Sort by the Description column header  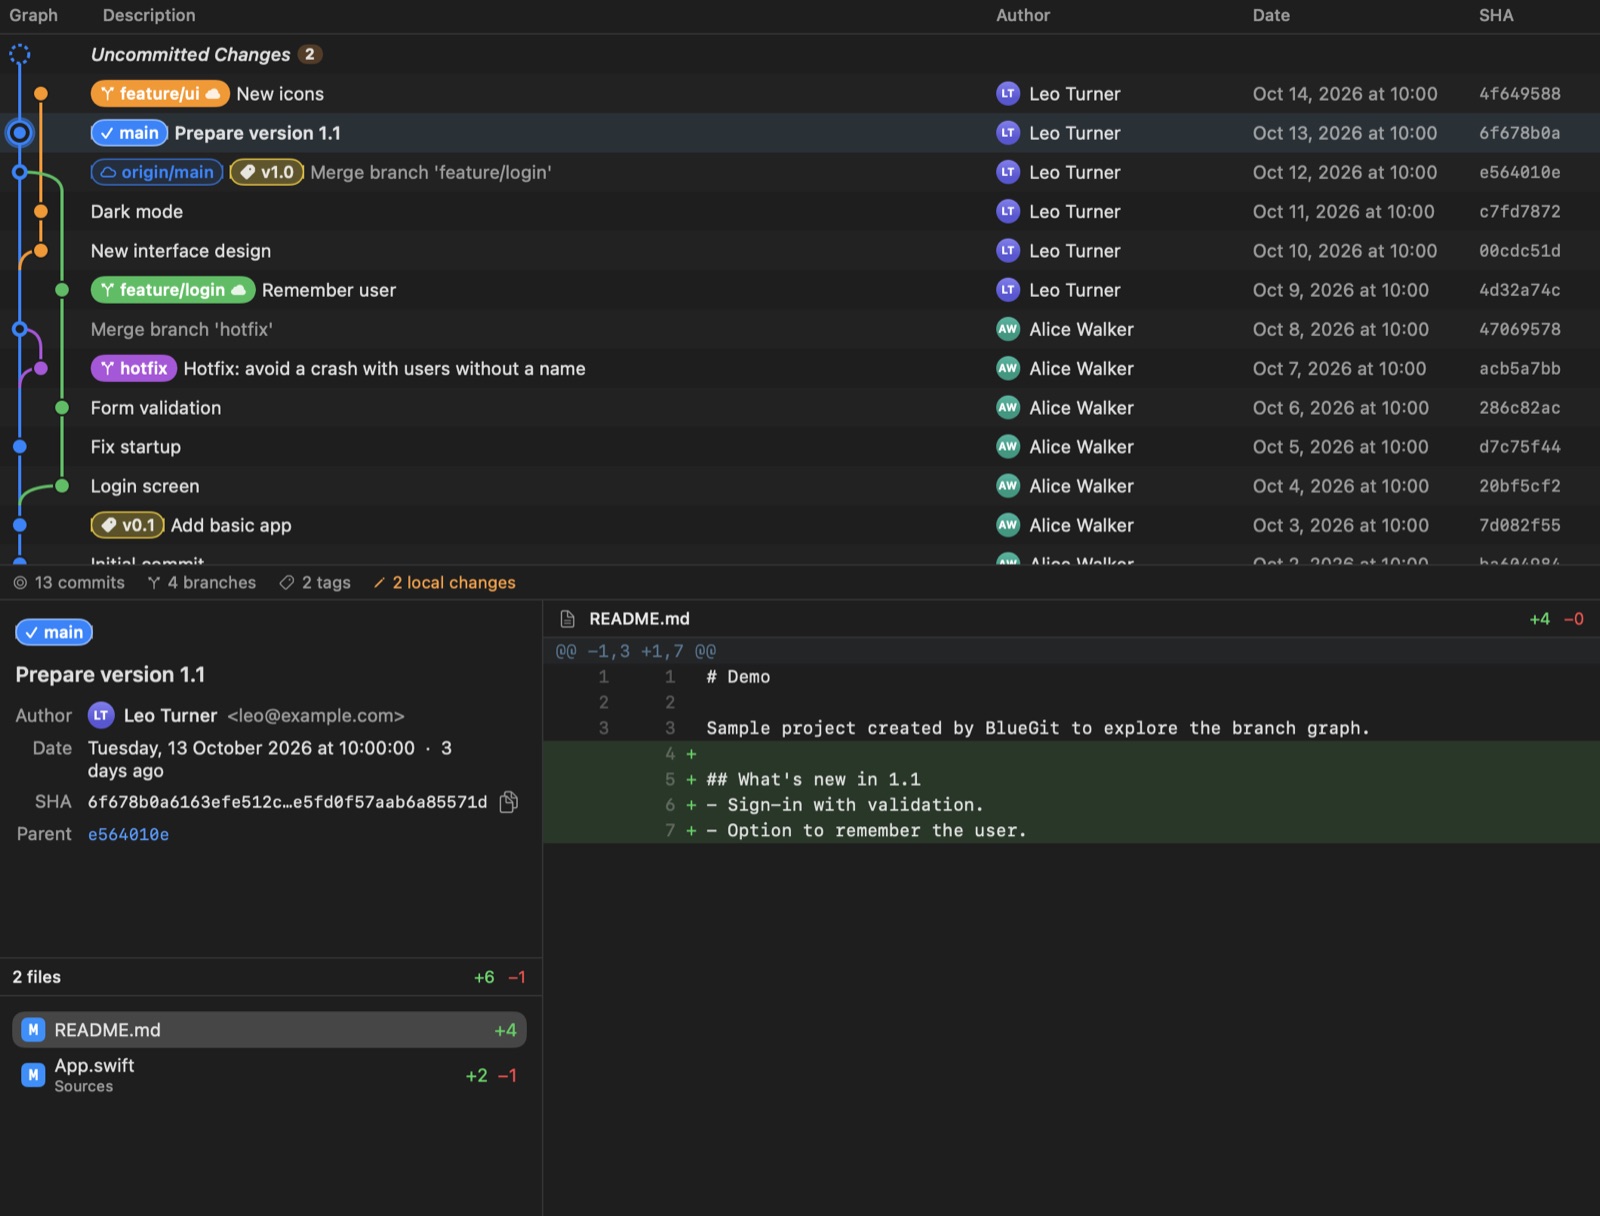(149, 15)
